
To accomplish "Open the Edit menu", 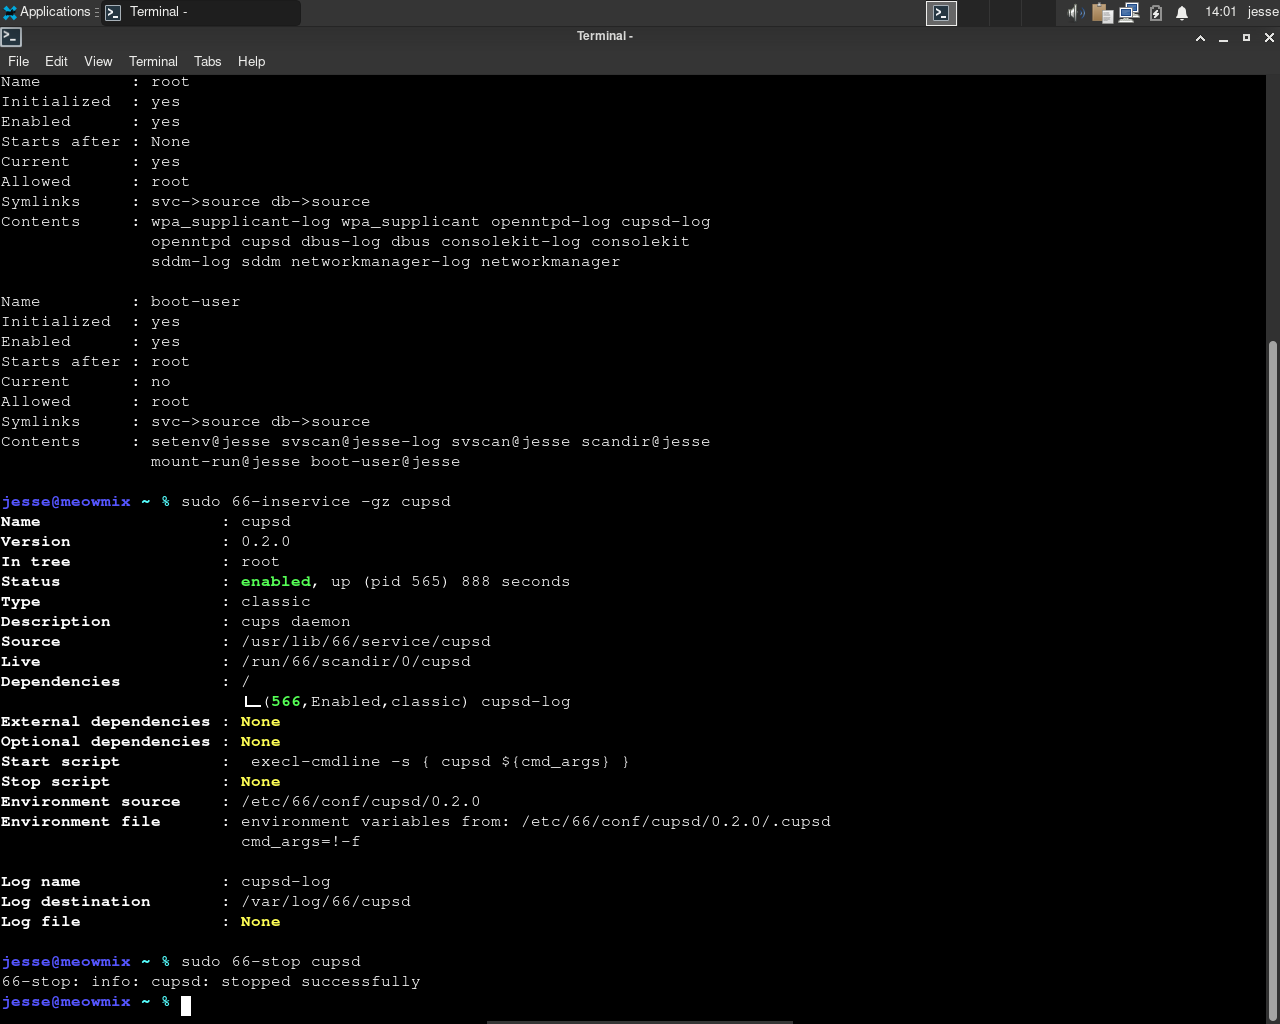I will pyautogui.click(x=56, y=61).
